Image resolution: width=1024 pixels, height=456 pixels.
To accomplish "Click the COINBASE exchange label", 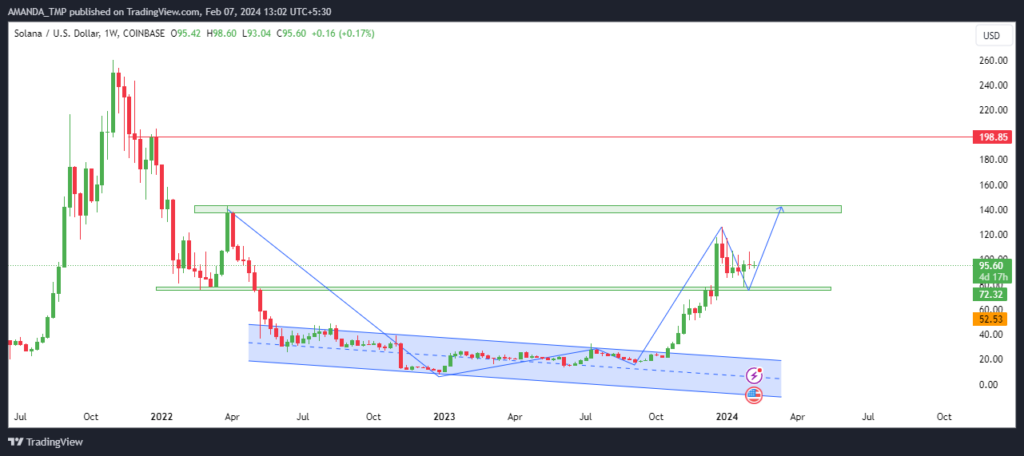I will click(x=142, y=34).
